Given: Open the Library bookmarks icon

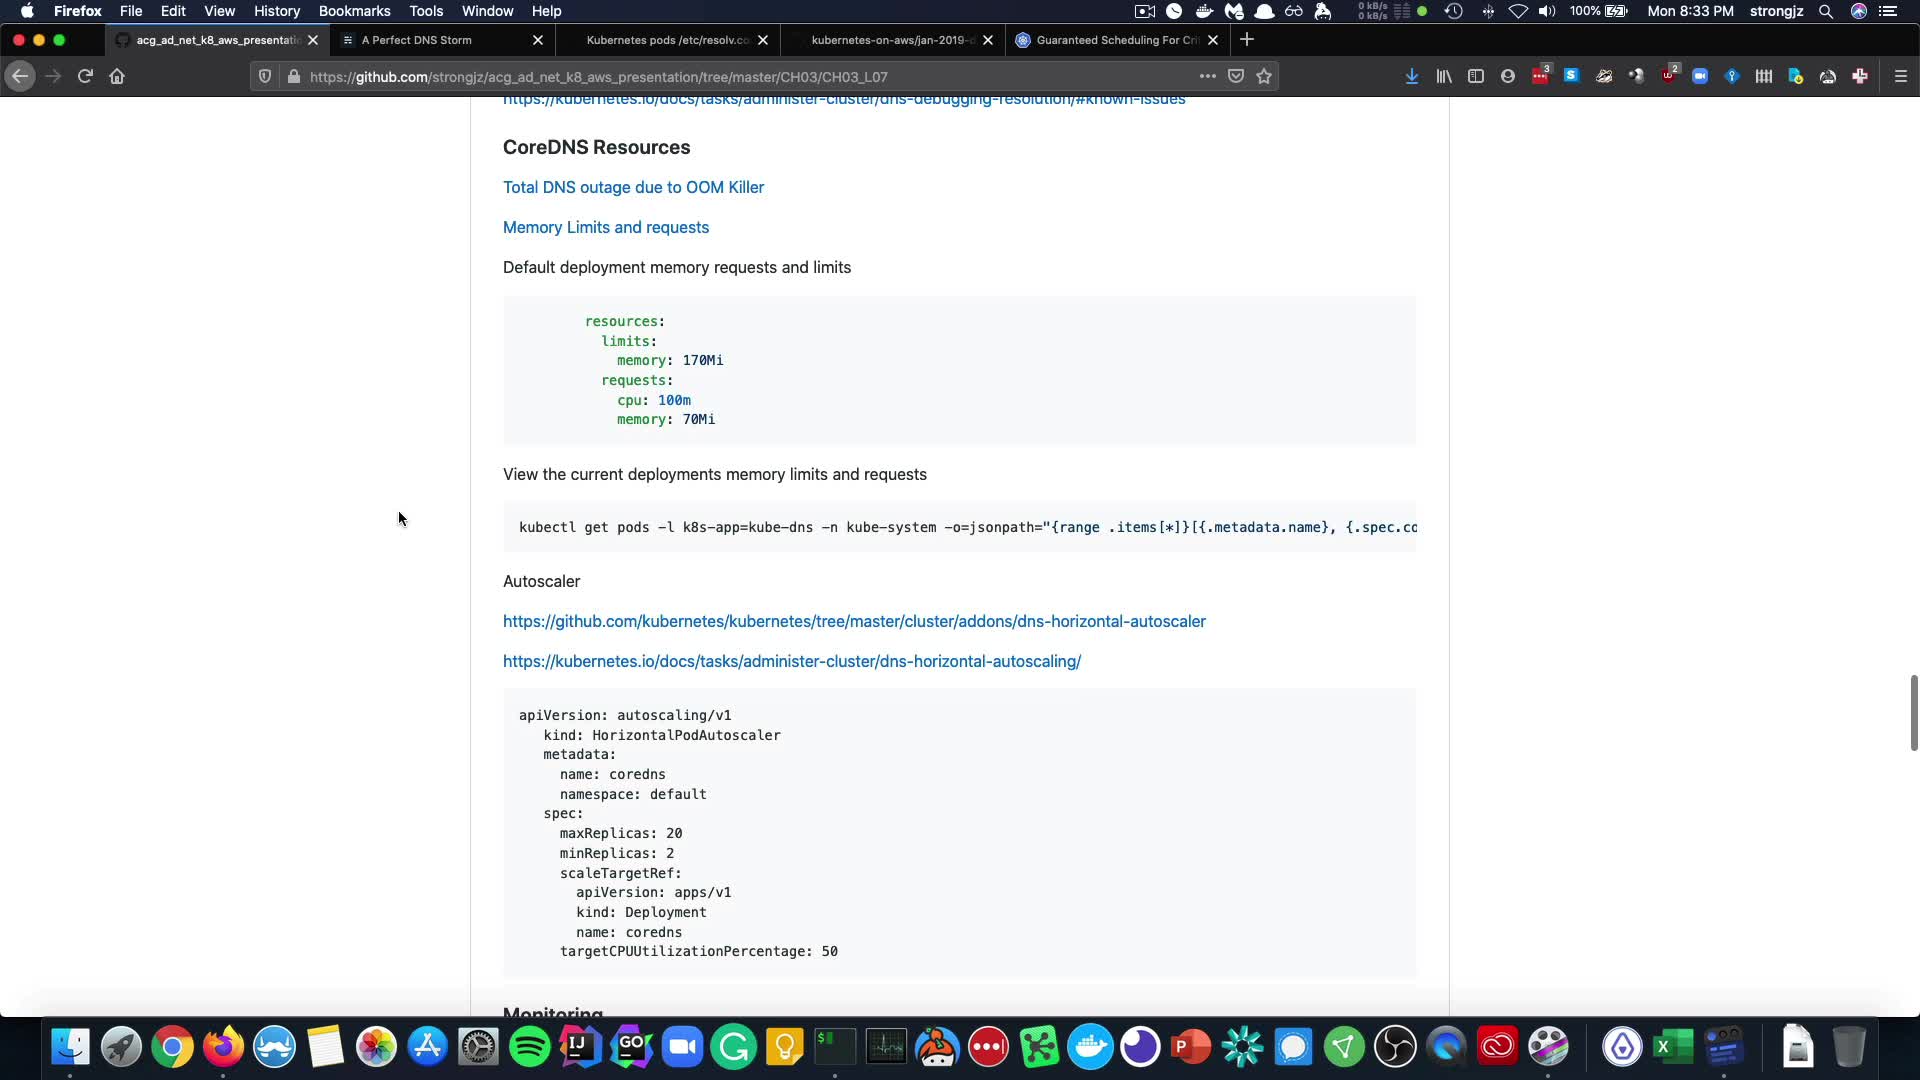Looking at the screenshot, I should [1443, 76].
